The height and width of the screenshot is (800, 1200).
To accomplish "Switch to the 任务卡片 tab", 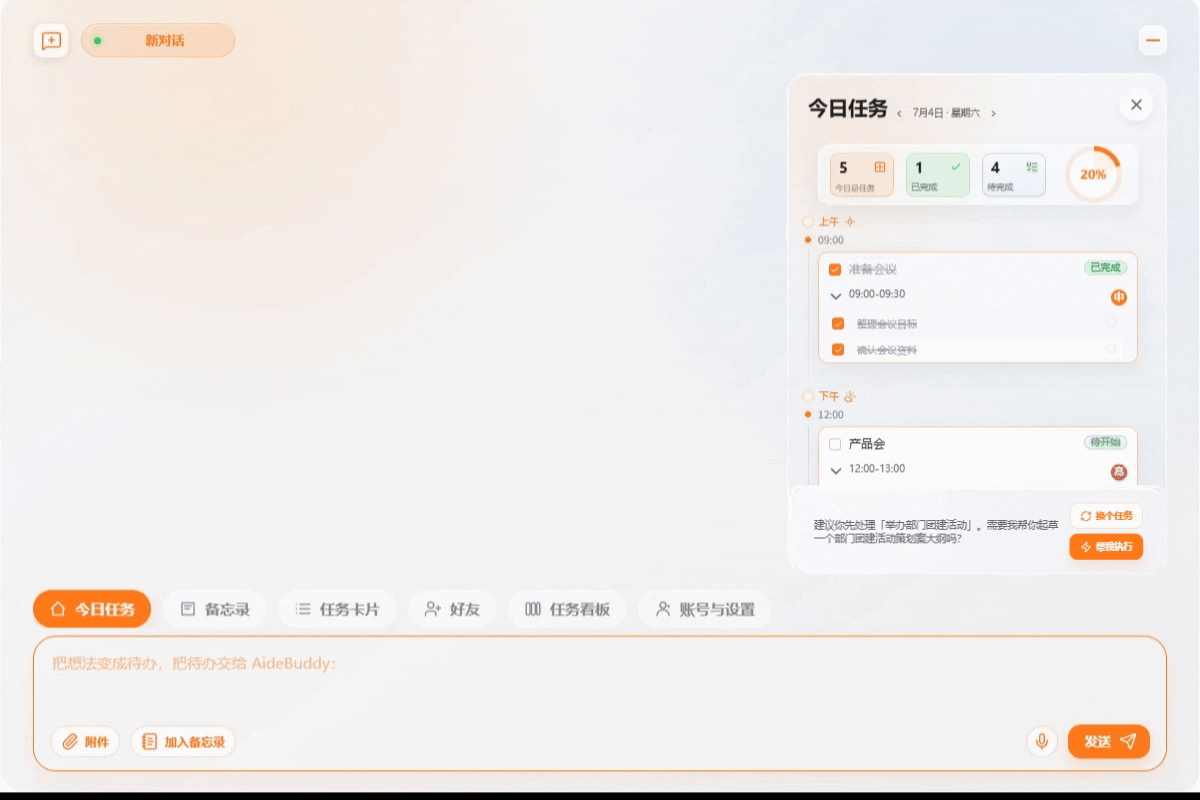I will pos(337,609).
